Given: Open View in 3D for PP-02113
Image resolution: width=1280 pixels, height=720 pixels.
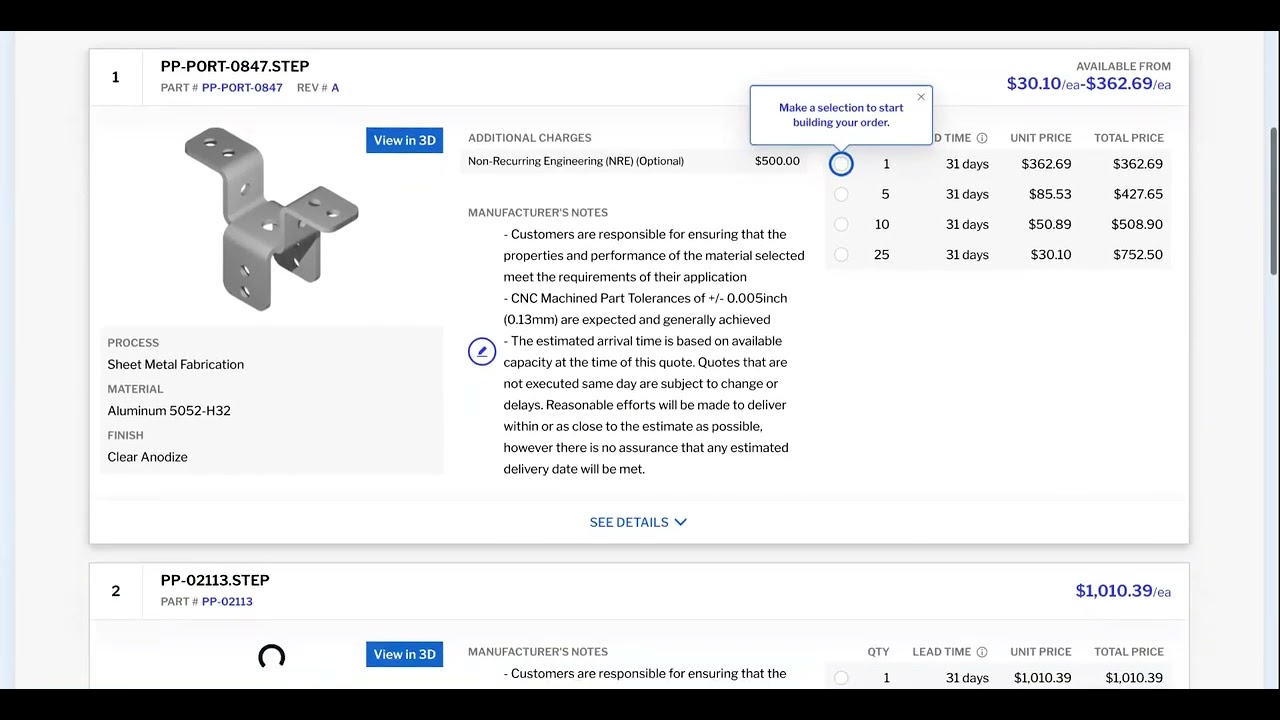Looking at the screenshot, I should (x=404, y=654).
